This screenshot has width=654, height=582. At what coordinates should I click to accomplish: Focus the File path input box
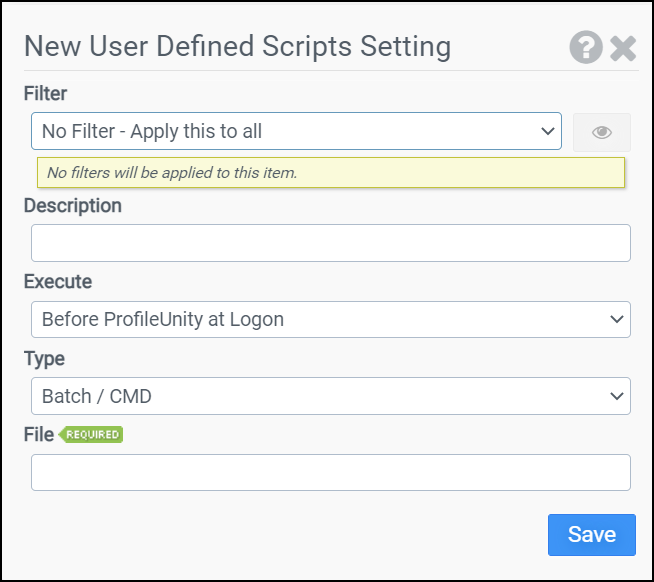330,473
